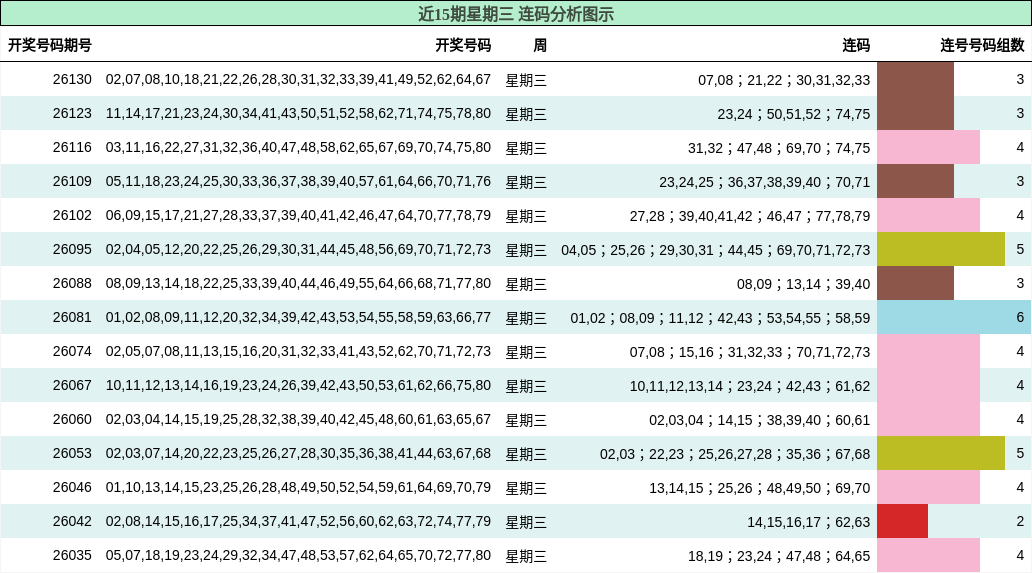Select issue number 26095

(x=72, y=249)
